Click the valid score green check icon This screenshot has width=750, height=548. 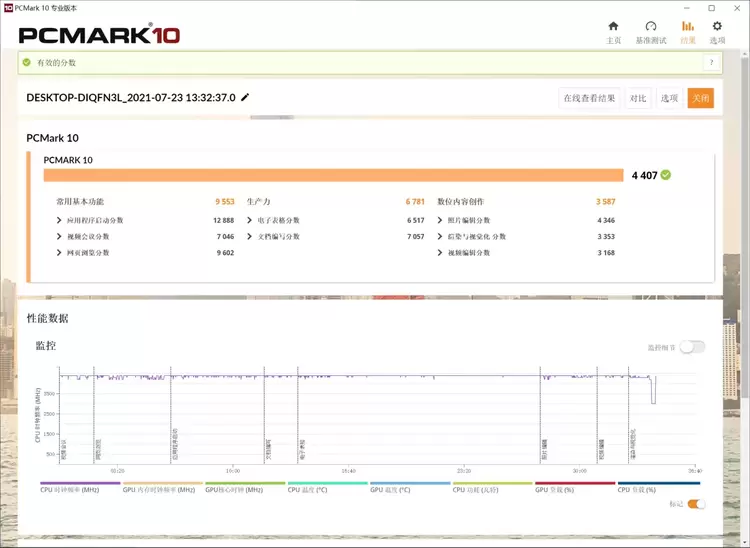[x=27, y=63]
